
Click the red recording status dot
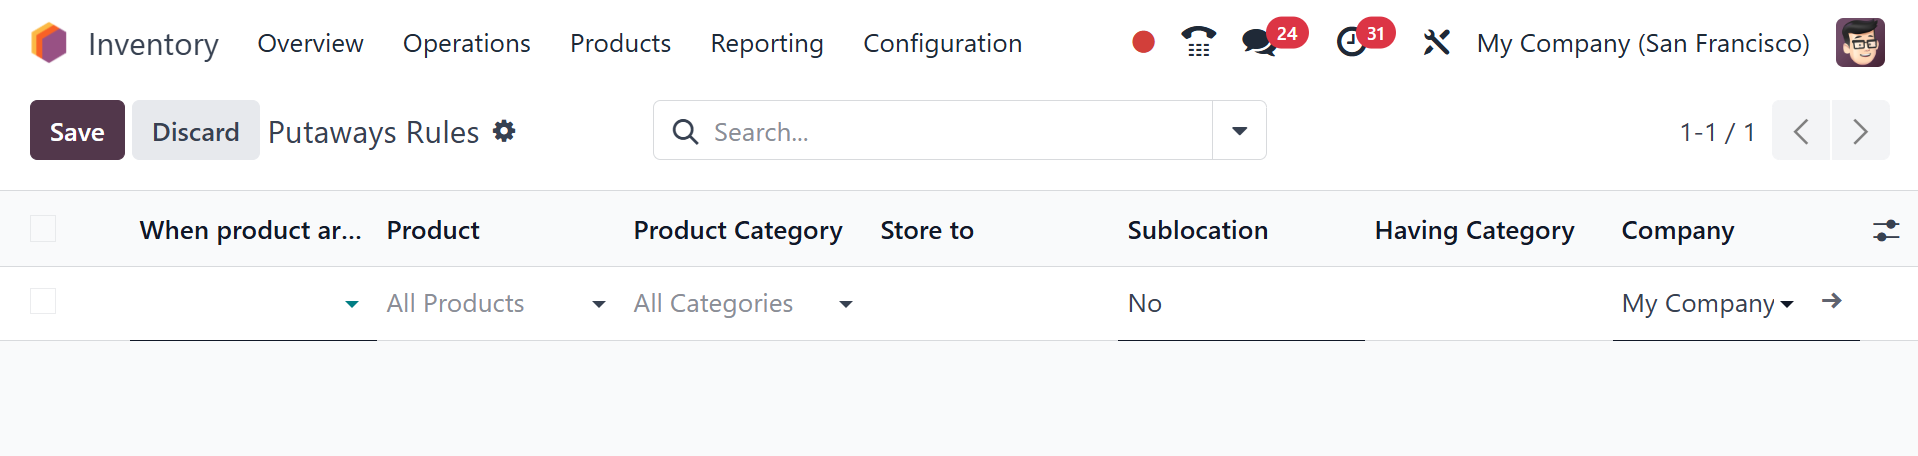coord(1143,42)
